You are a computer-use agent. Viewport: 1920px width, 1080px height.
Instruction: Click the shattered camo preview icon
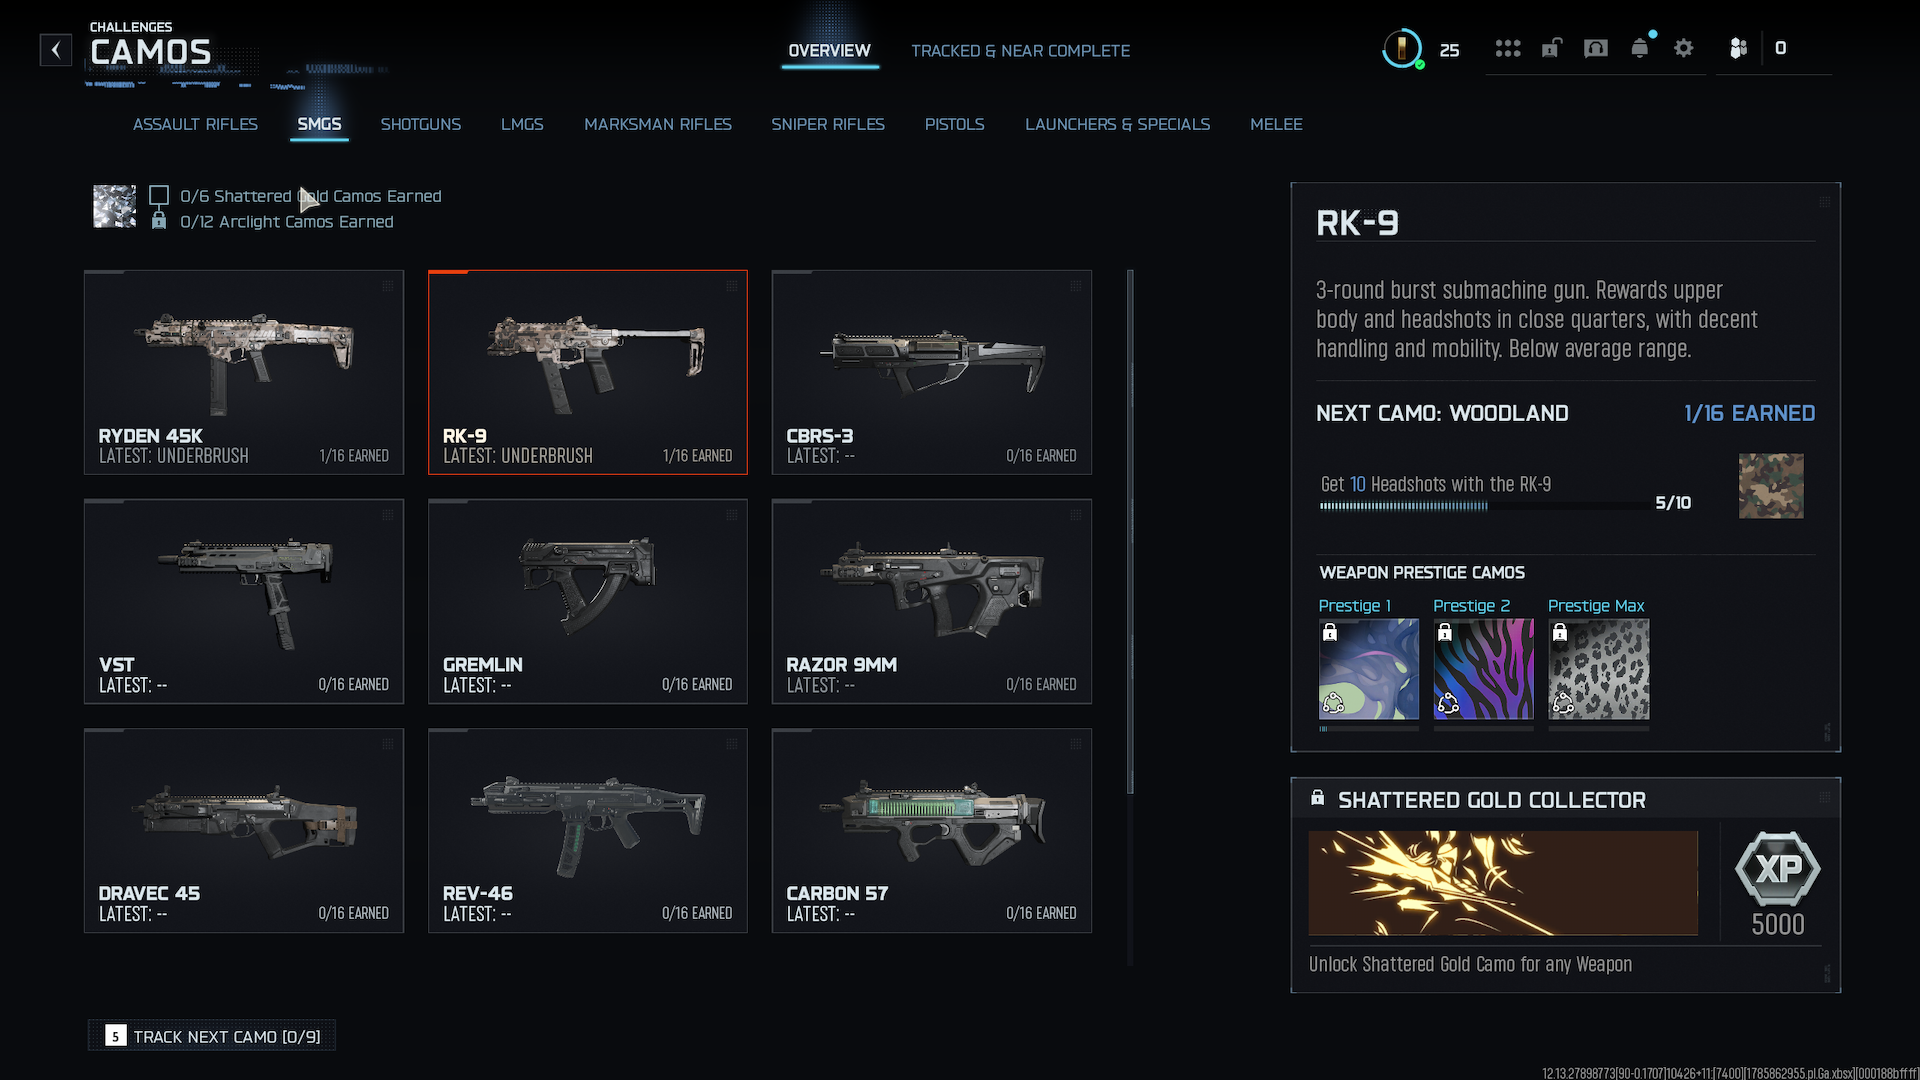click(115, 206)
